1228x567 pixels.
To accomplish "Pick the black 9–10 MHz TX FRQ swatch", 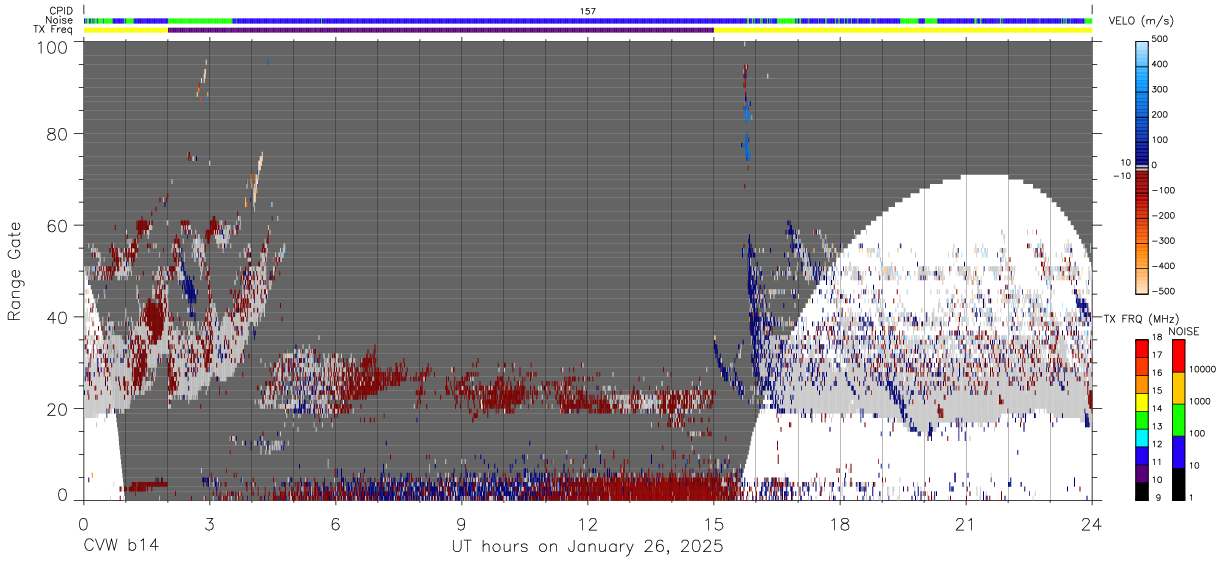I will (1141, 491).
